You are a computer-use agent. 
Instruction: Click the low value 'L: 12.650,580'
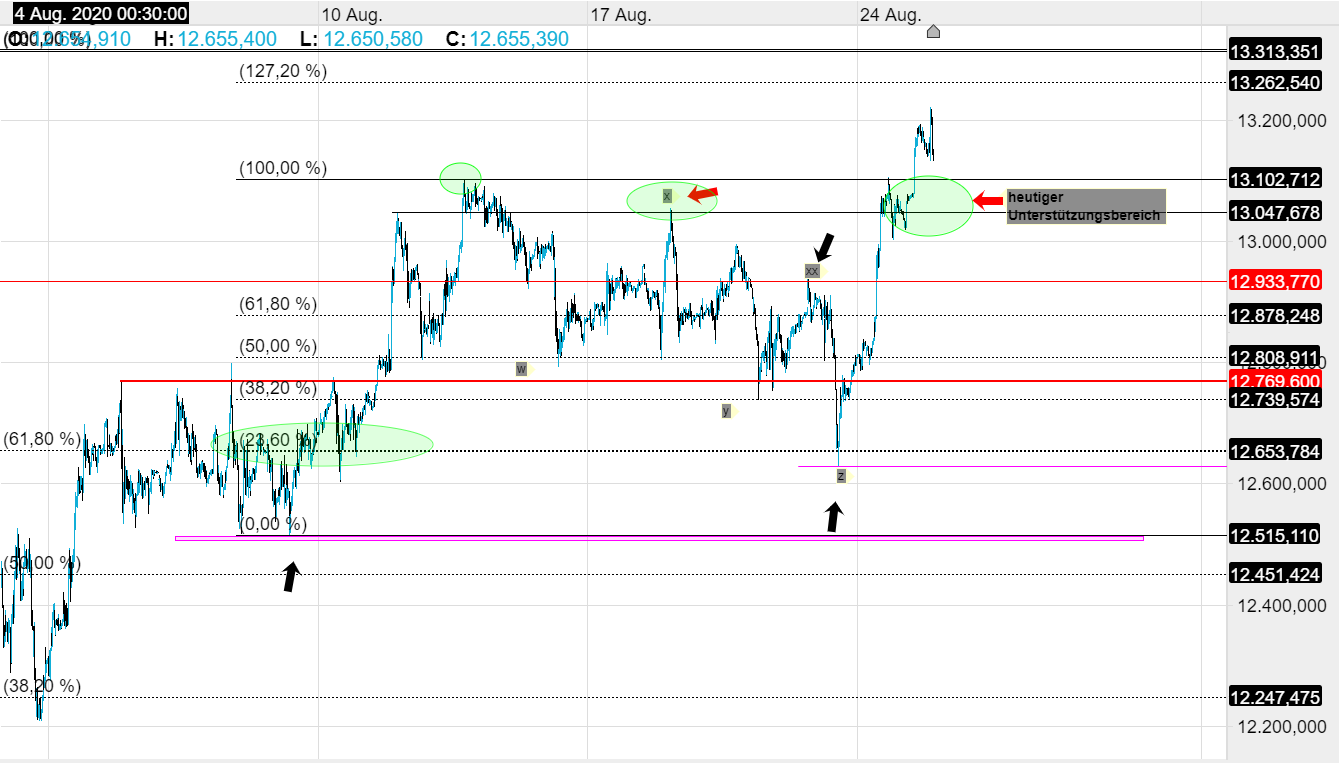point(361,39)
